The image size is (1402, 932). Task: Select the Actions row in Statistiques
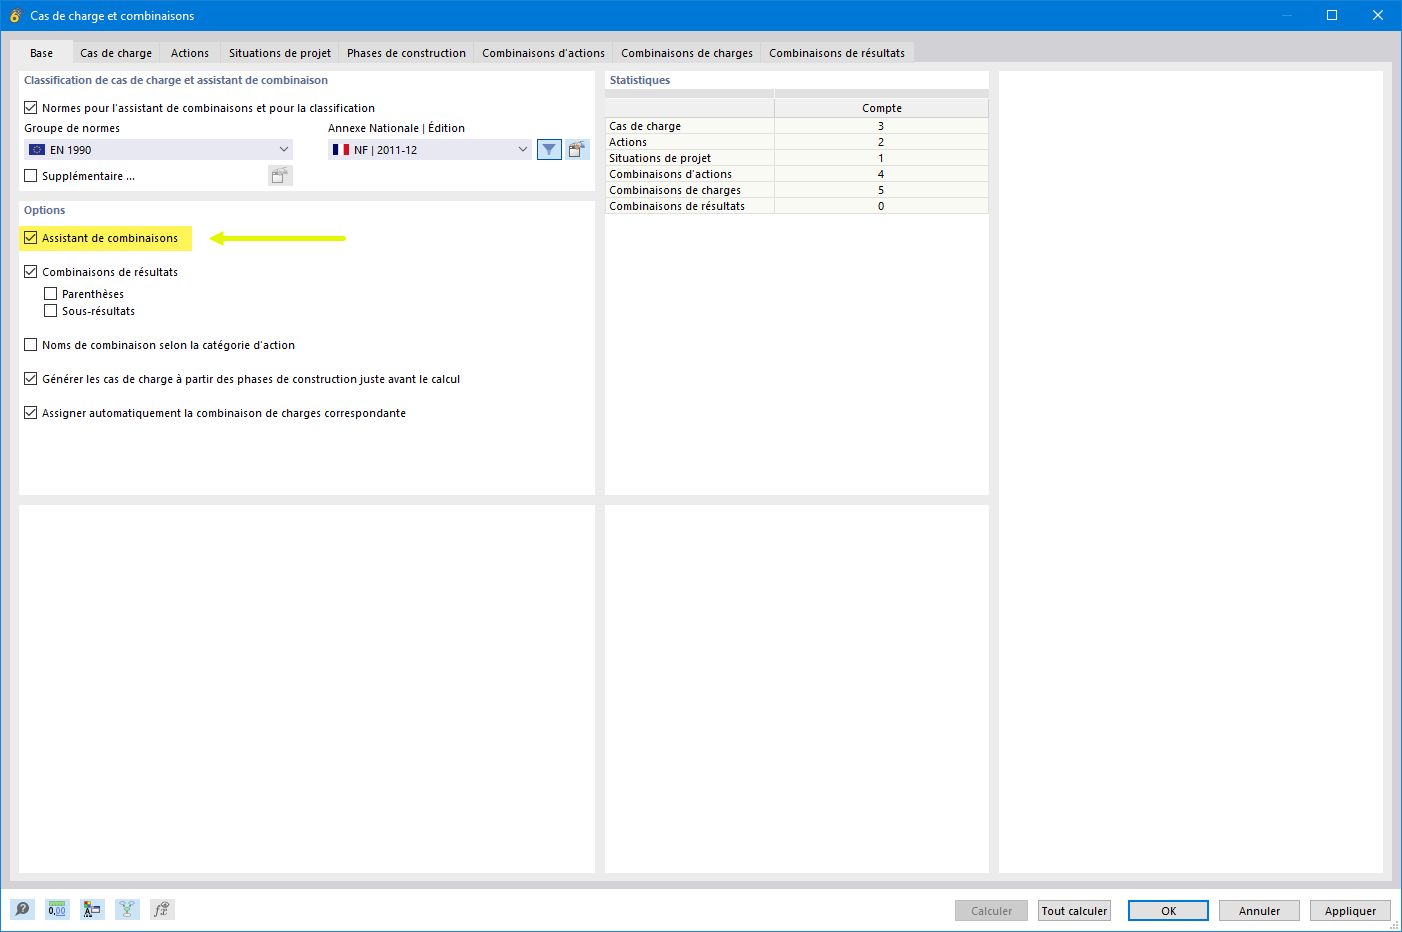pyautogui.click(x=797, y=142)
